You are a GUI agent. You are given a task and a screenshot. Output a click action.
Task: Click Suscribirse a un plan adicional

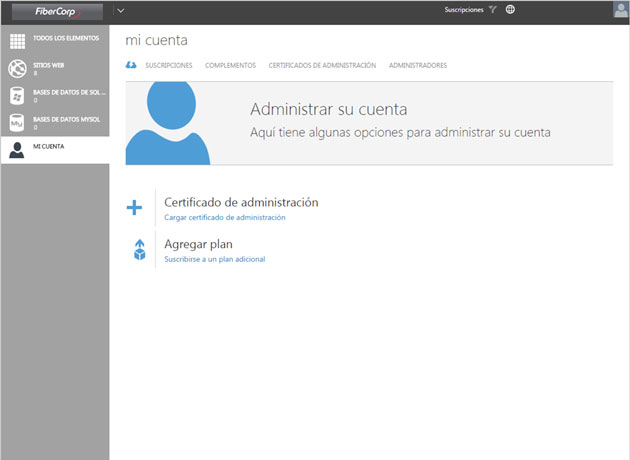point(214,259)
